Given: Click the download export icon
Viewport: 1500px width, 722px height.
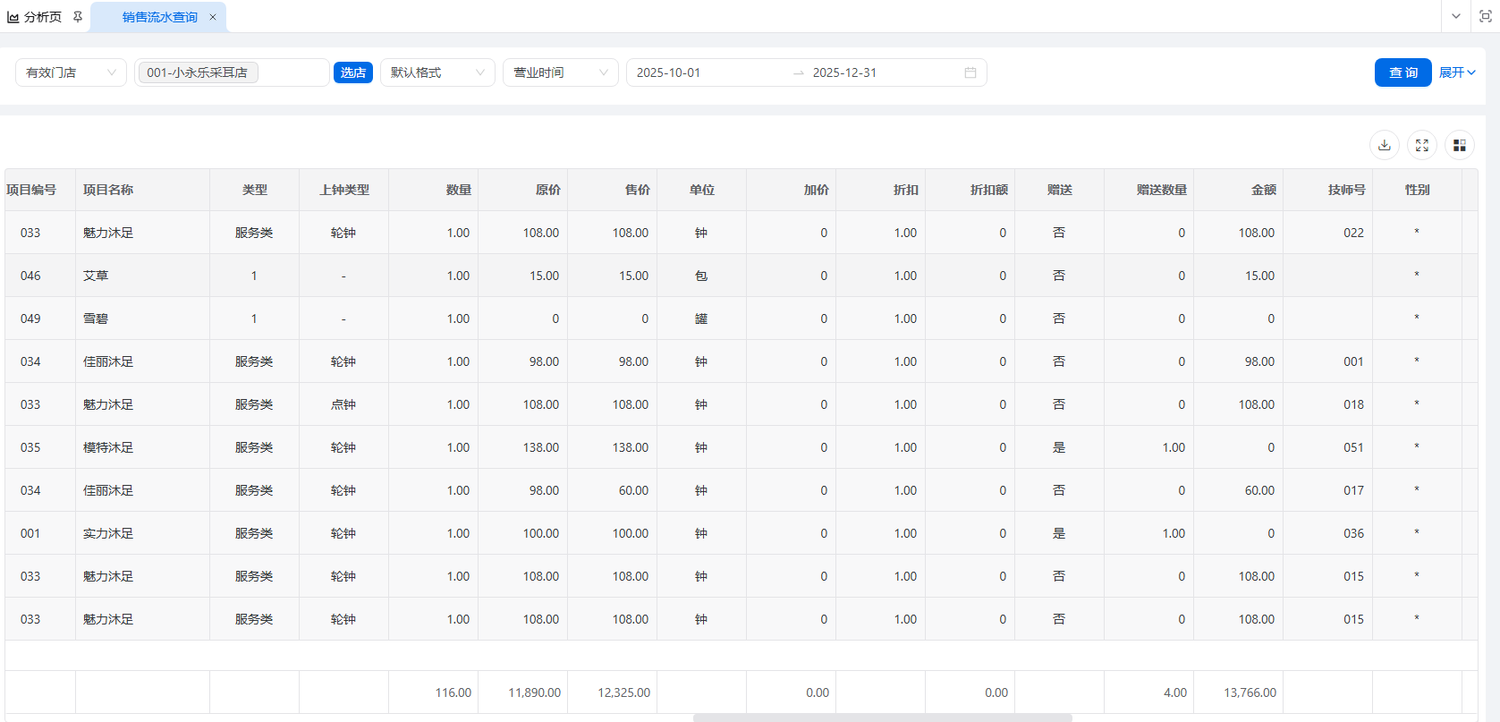Looking at the screenshot, I should click(x=1384, y=145).
